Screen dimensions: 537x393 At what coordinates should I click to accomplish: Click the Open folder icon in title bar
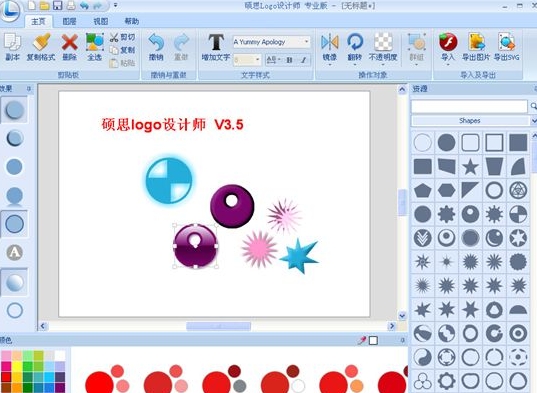[45, 5]
